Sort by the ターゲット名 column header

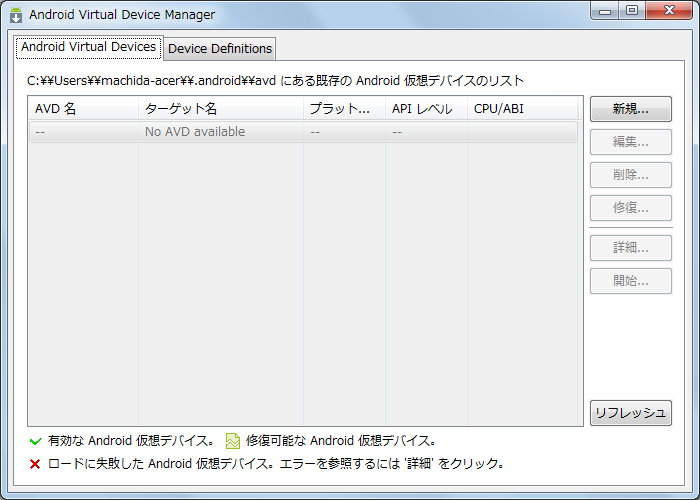(x=220, y=109)
